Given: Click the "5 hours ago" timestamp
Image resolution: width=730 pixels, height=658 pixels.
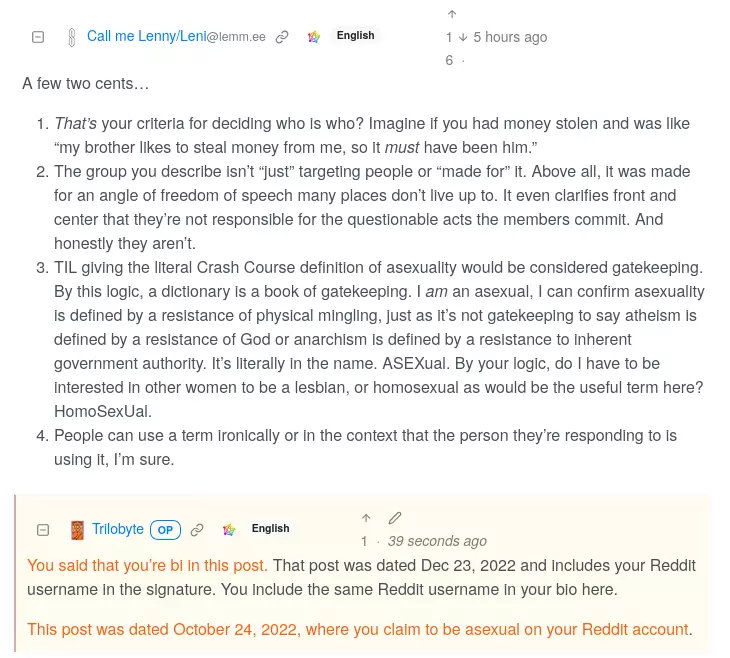Looking at the screenshot, I should [510, 37].
